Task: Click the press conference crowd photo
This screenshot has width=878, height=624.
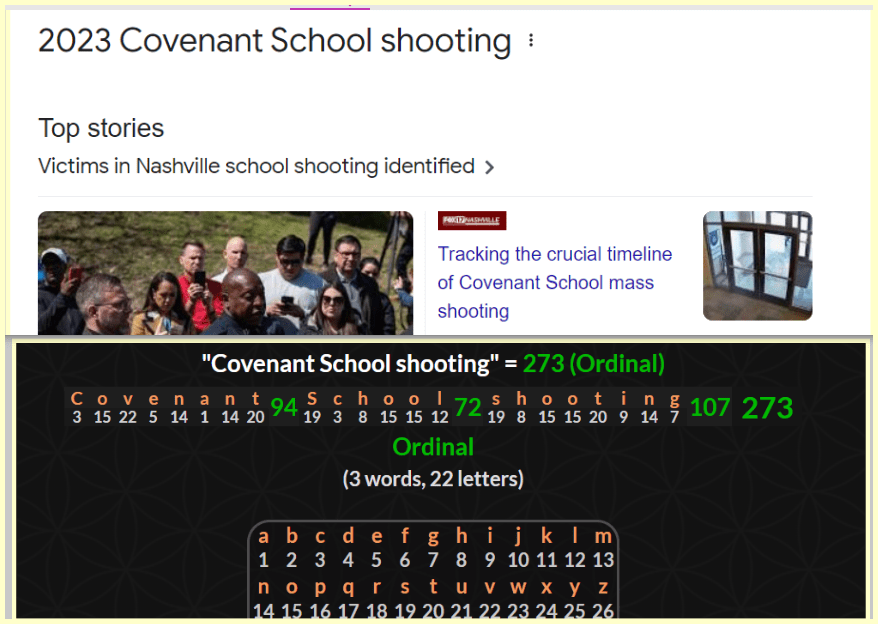Action: point(225,272)
